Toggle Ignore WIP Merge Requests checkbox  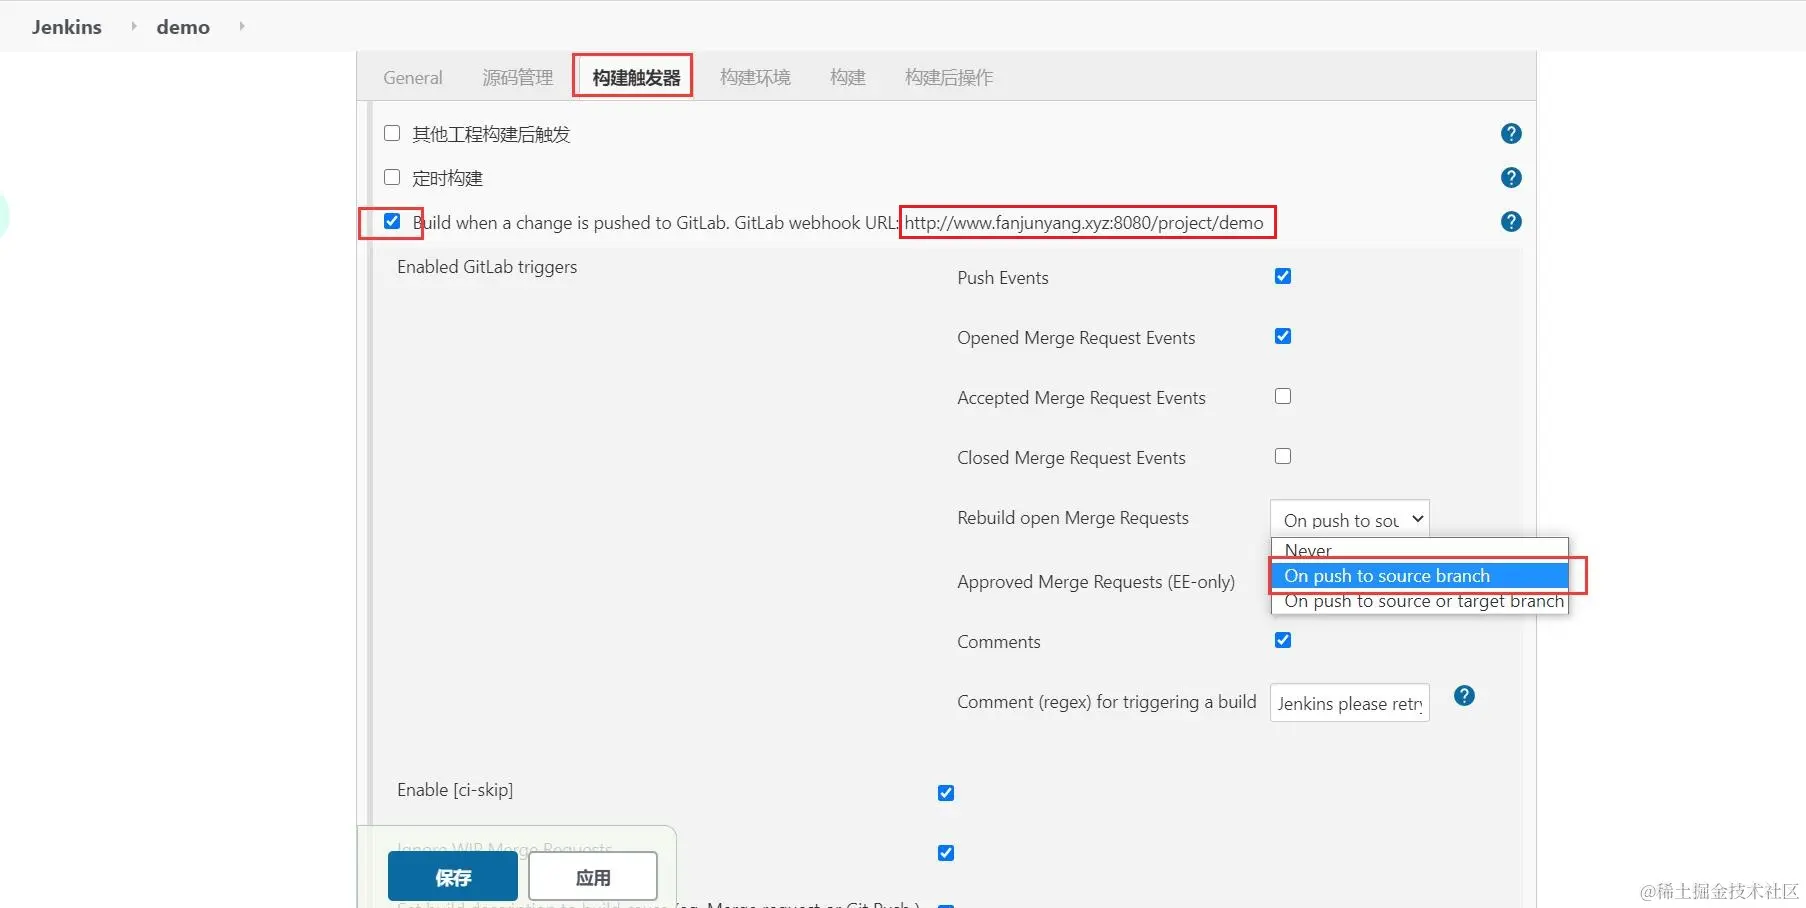946,853
